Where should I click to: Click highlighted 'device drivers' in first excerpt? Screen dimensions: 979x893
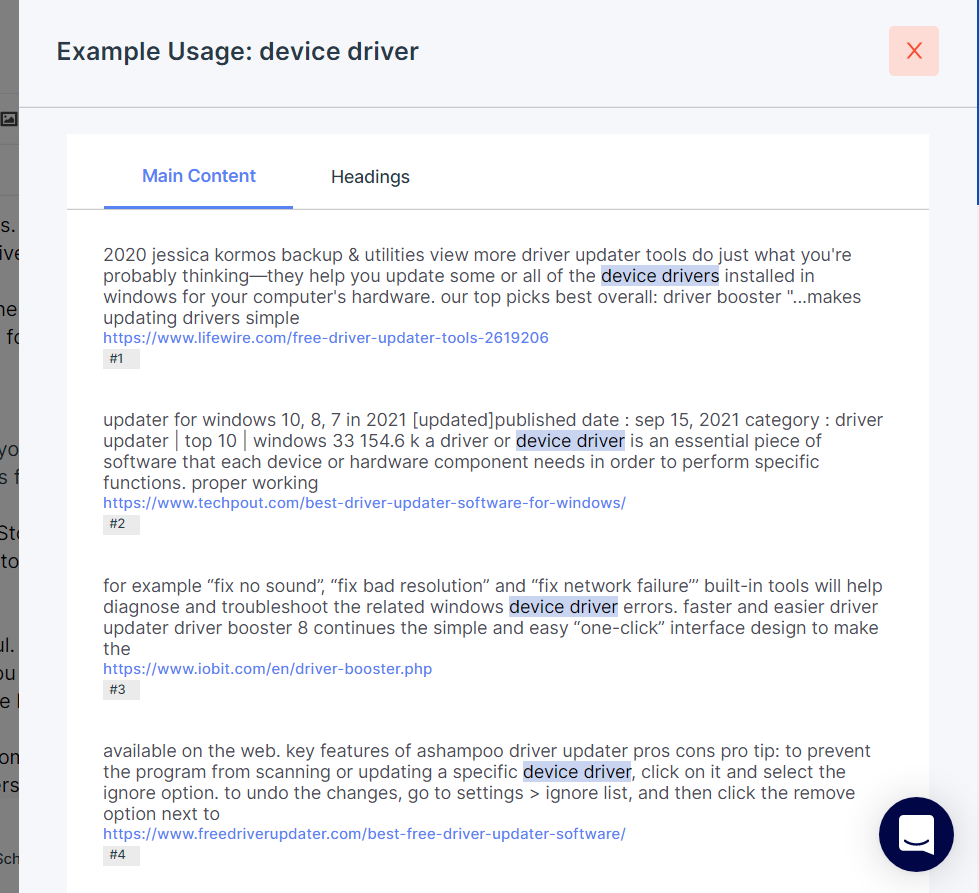pos(660,276)
